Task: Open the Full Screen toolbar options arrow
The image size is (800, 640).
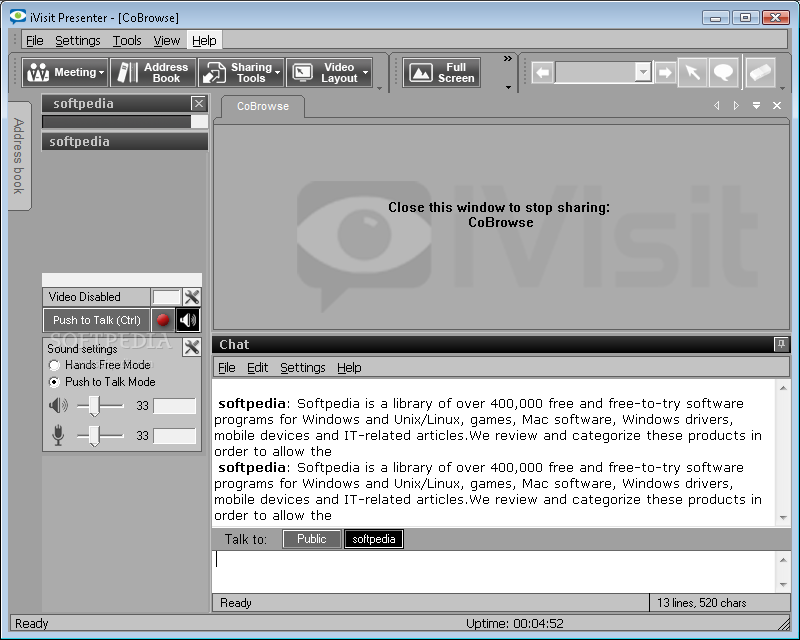Action: [x=508, y=87]
